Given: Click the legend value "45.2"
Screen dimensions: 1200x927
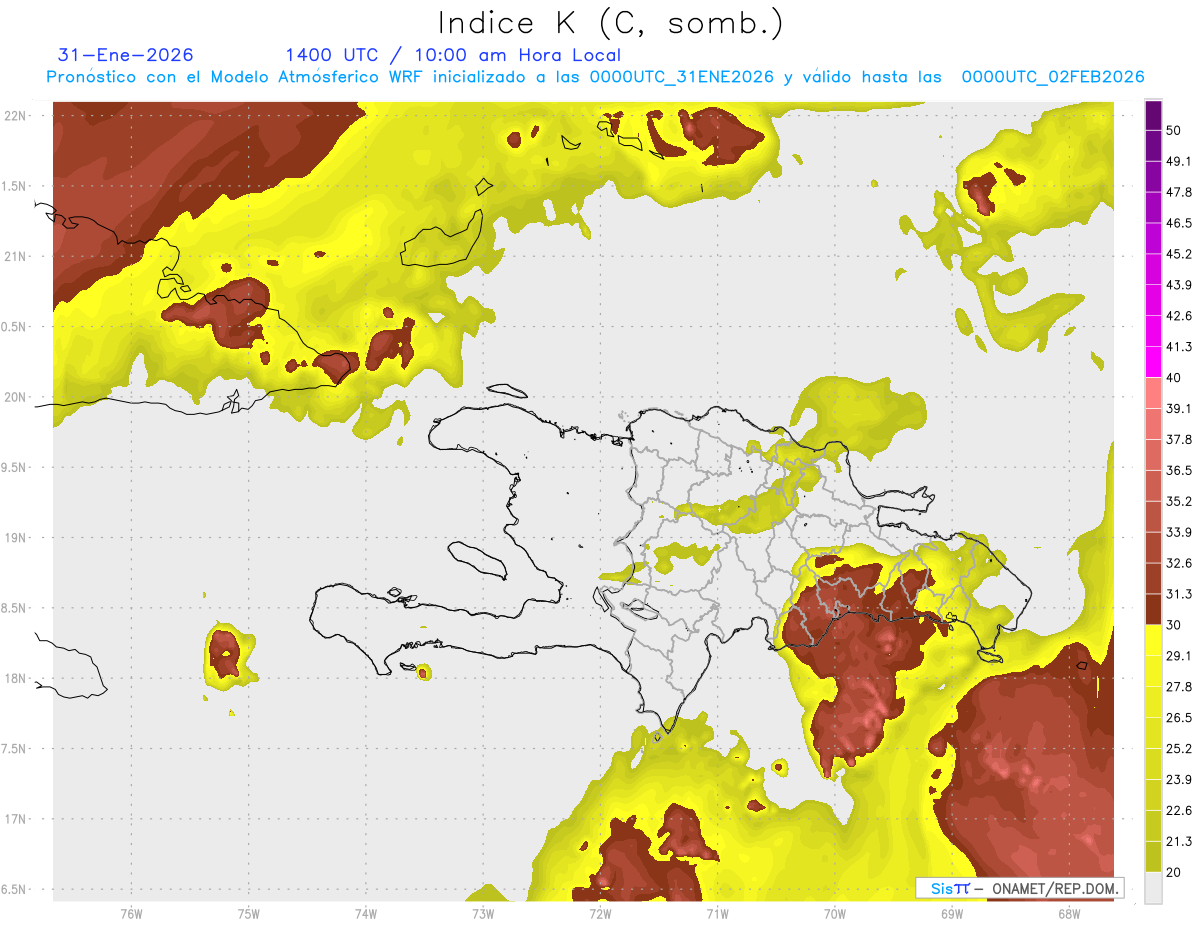Looking at the screenshot, I should tap(1179, 254).
